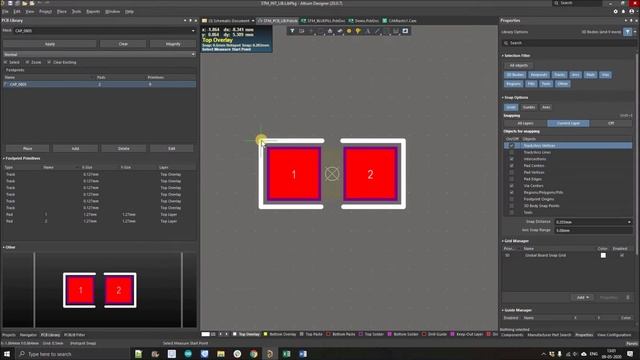Open the Windows Start menu
The height and width of the screenshot is (360, 640).
coord(7,354)
